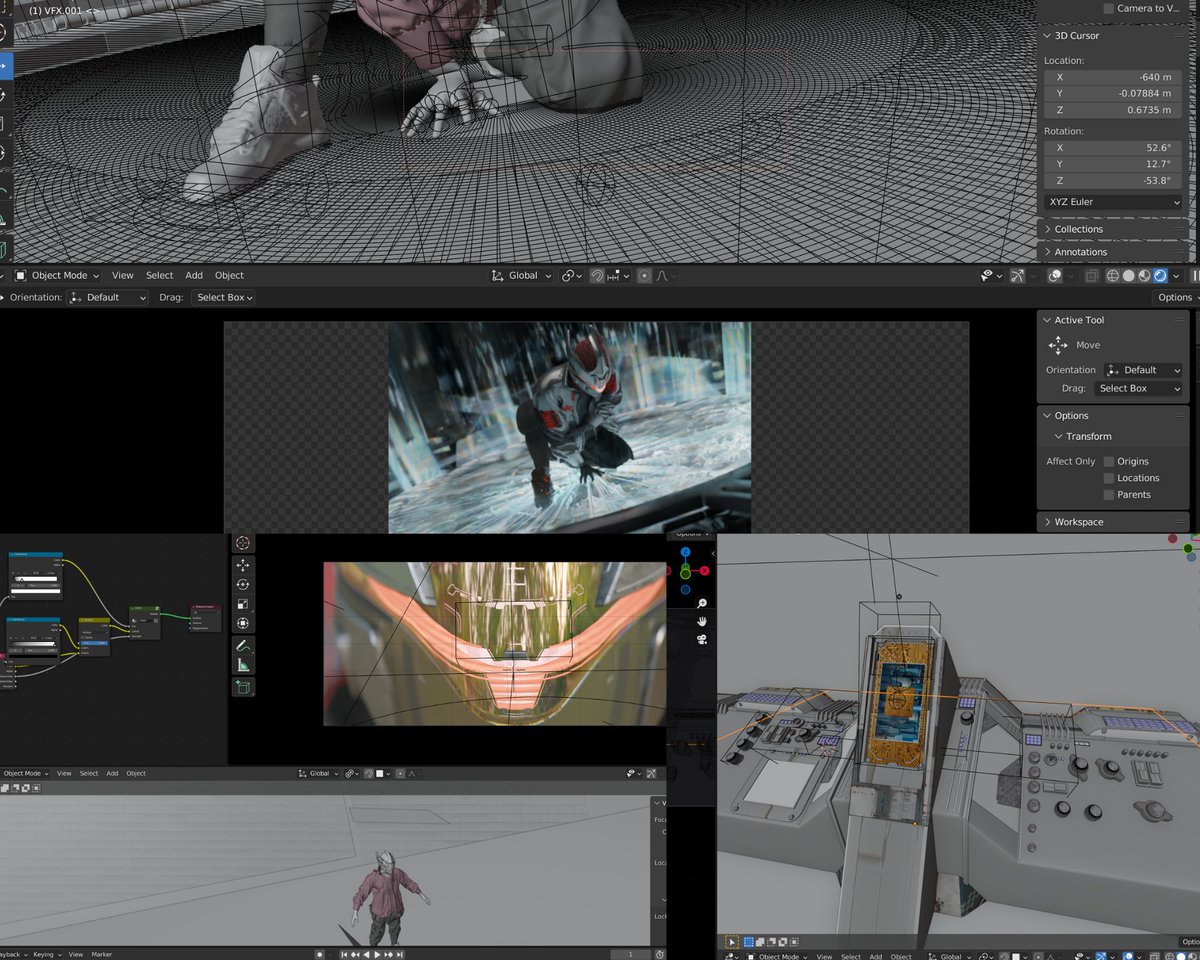
Task: Click Rotation Z field showing -53.8°
Action: click(1113, 181)
